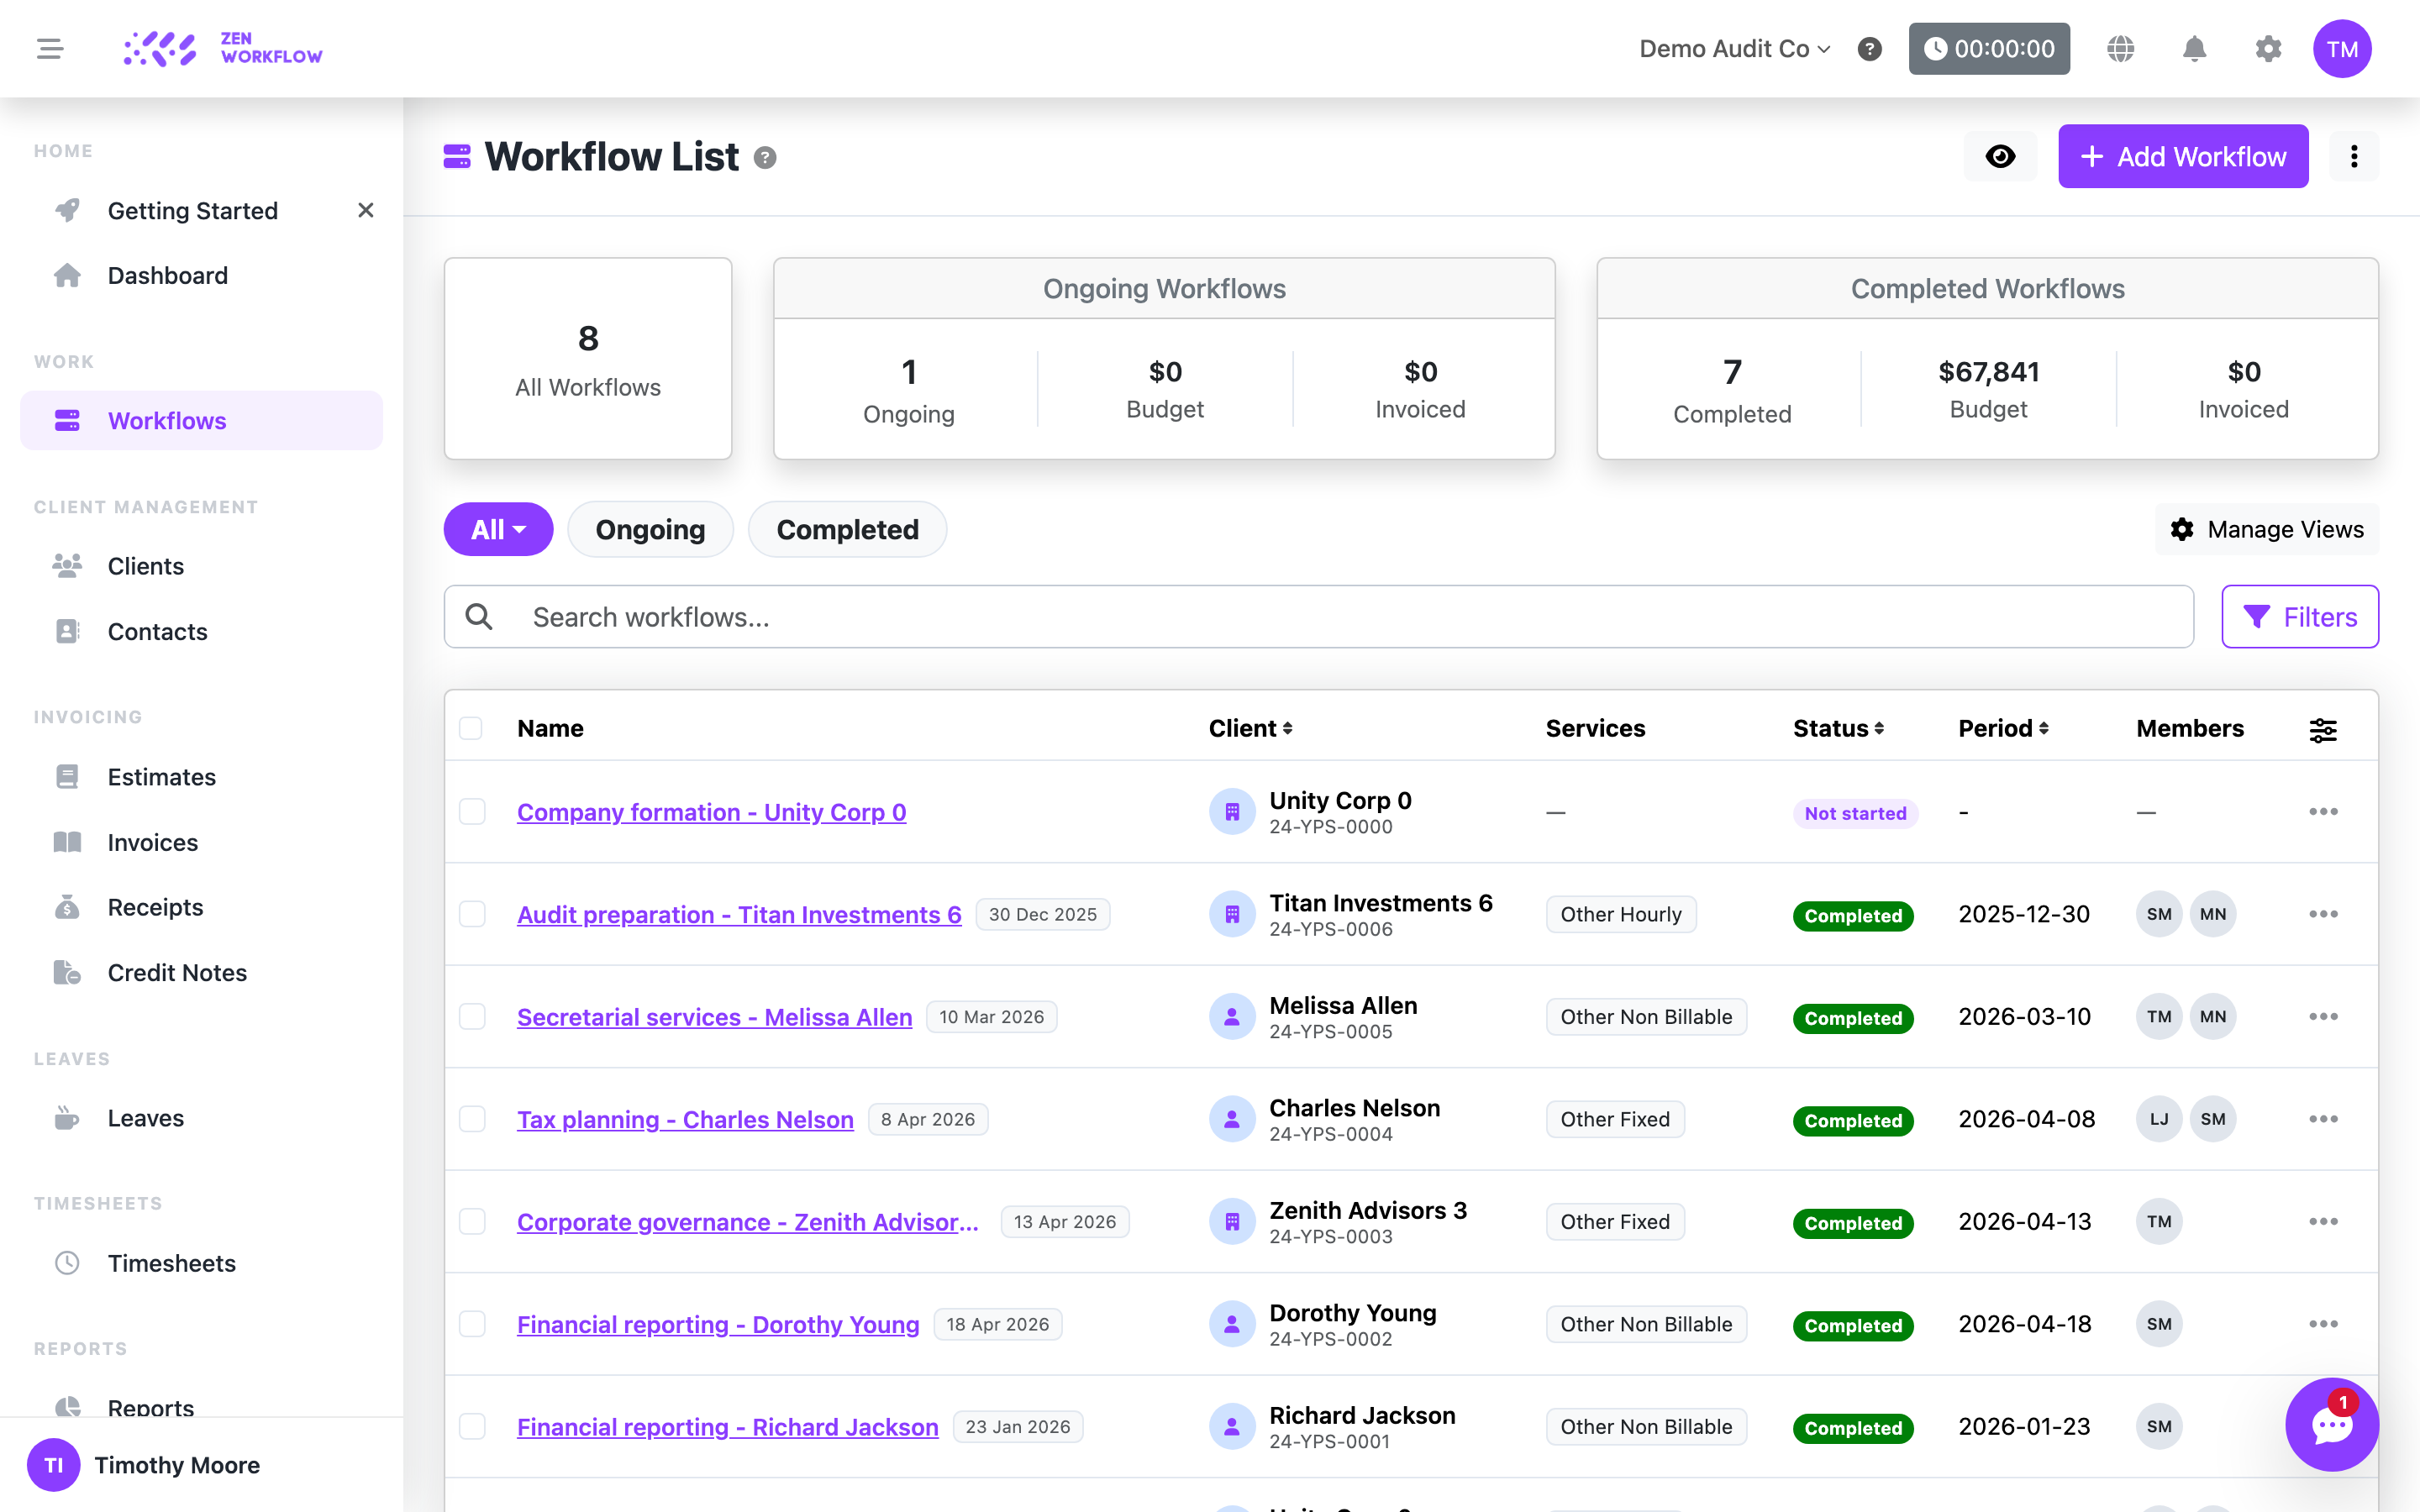Toggle the eye visibility button

(x=2000, y=157)
